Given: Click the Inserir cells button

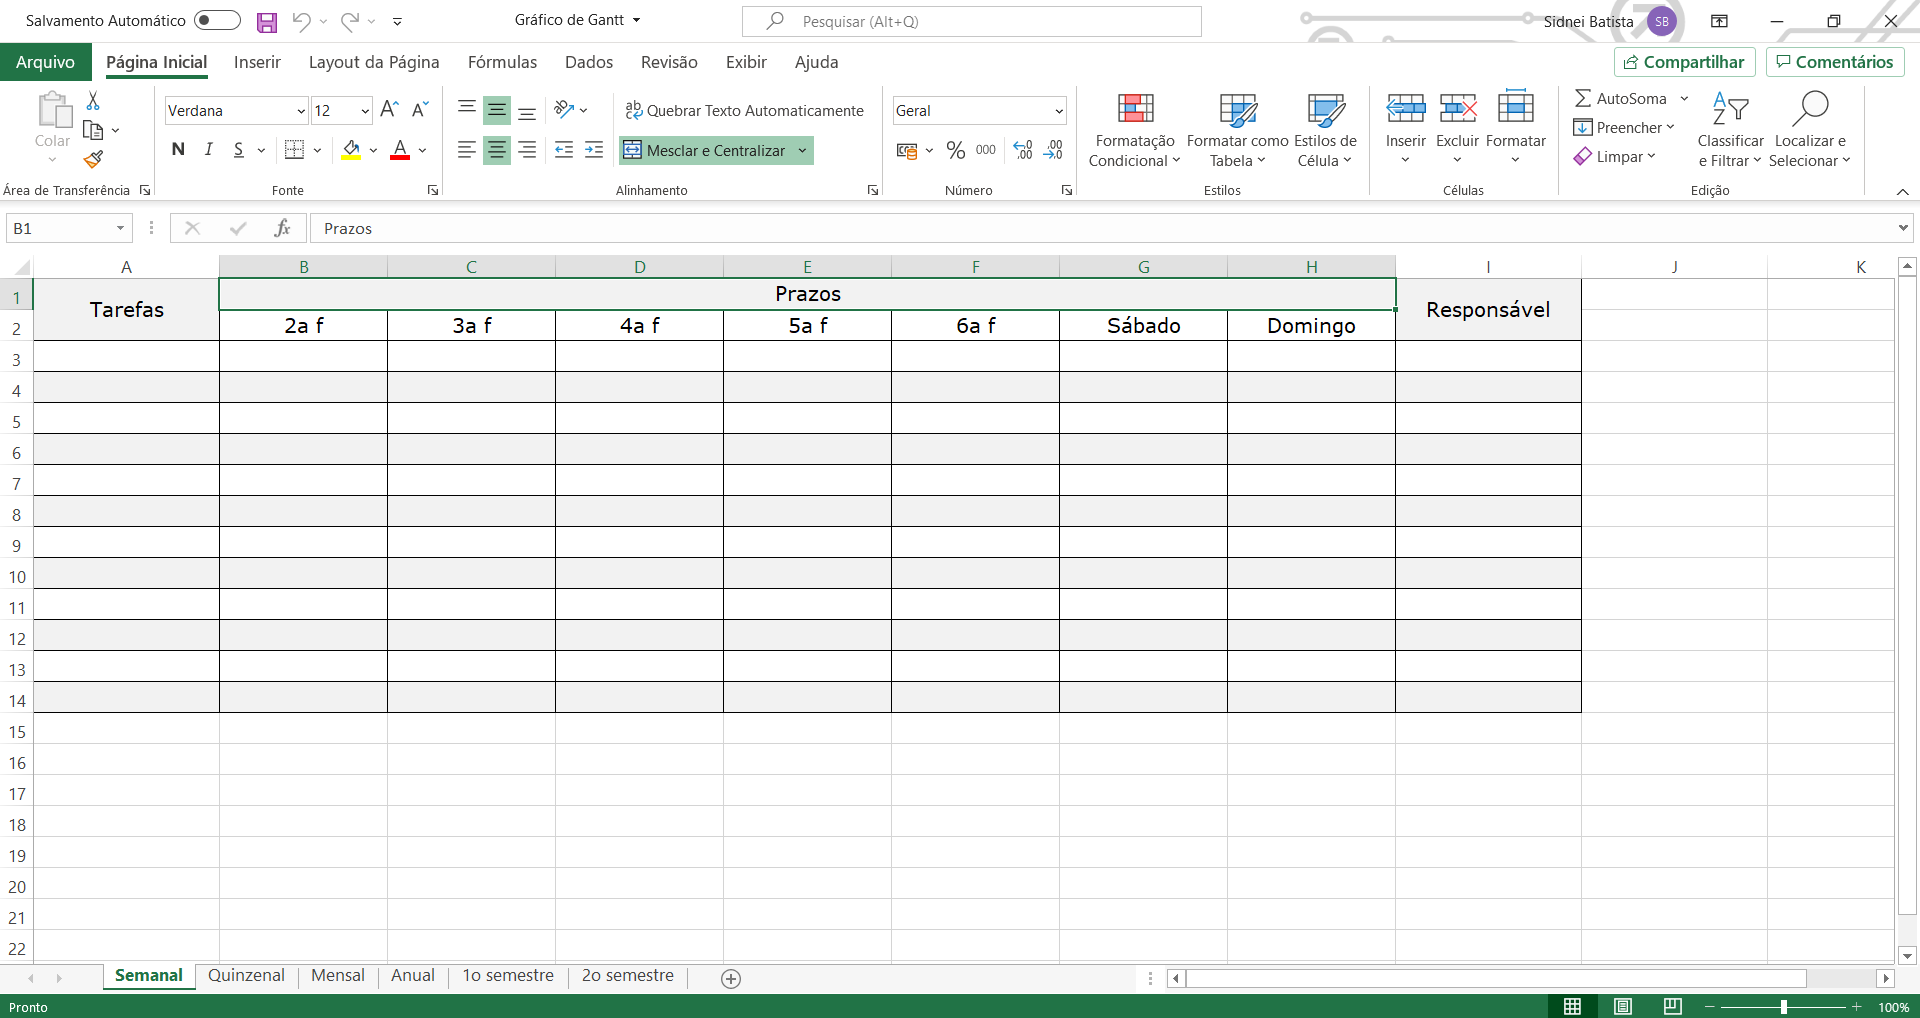Looking at the screenshot, I should (1405, 130).
